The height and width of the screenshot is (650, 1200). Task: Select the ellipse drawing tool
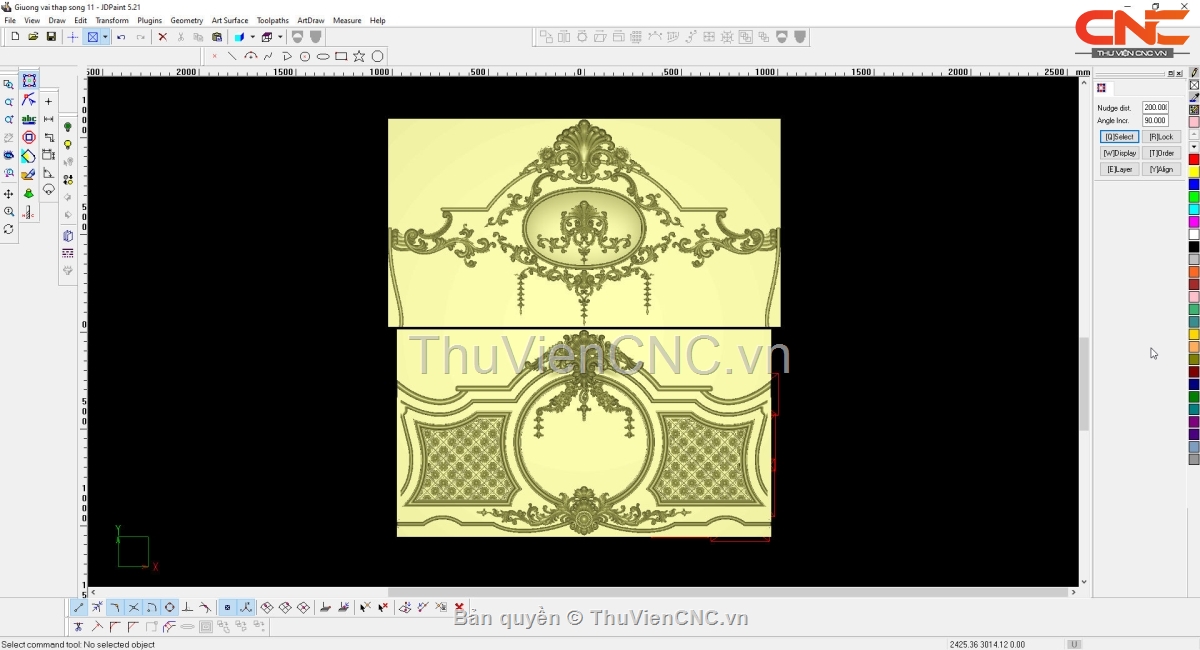coord(323,57)
